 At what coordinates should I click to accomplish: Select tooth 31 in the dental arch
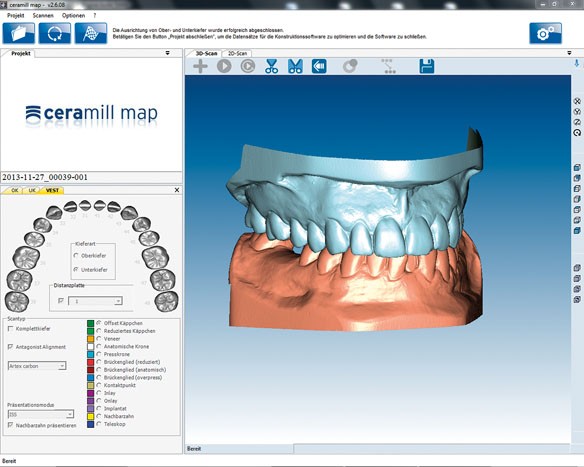click(85, 205)
